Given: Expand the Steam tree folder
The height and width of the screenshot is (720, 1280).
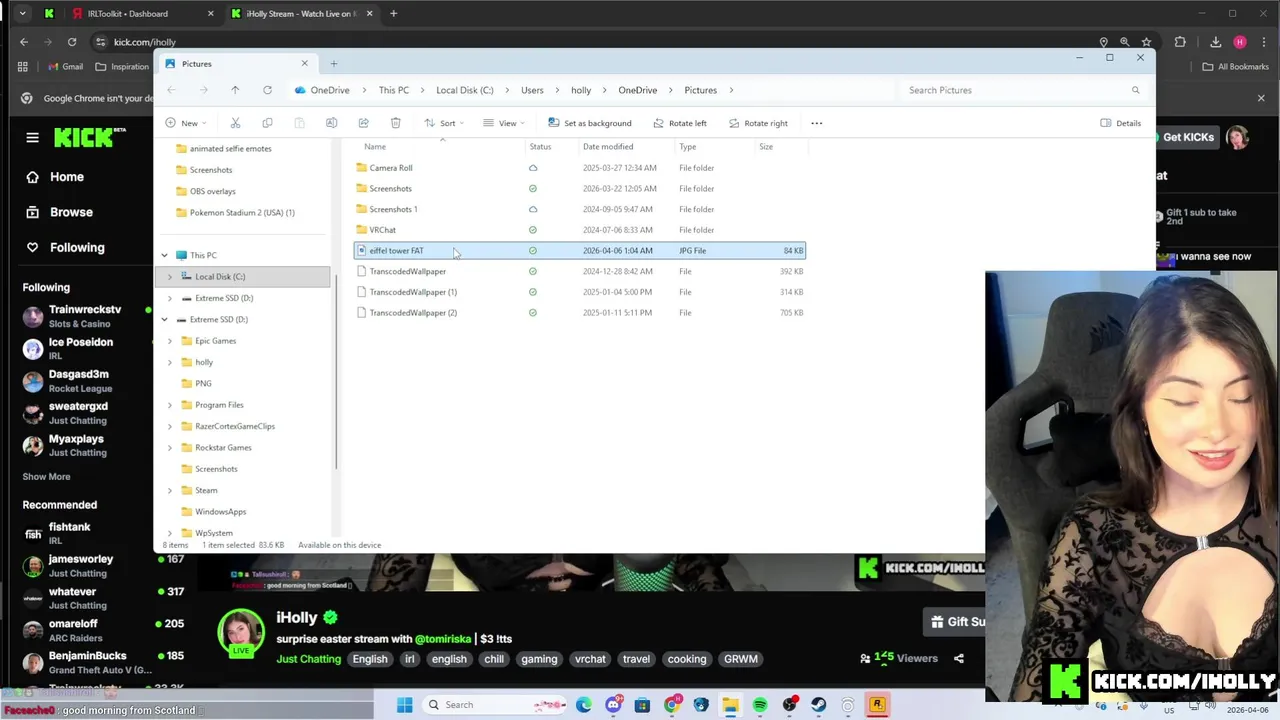Looking at the screenshot, I should tap(169, 490).
